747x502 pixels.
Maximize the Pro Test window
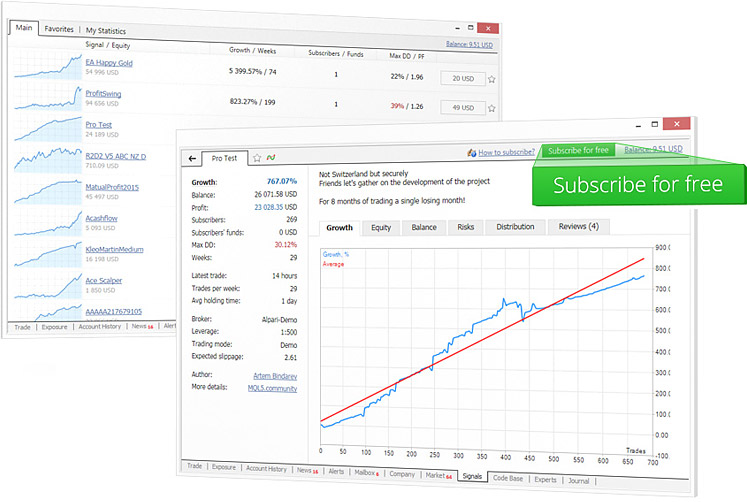coord(655,124)
